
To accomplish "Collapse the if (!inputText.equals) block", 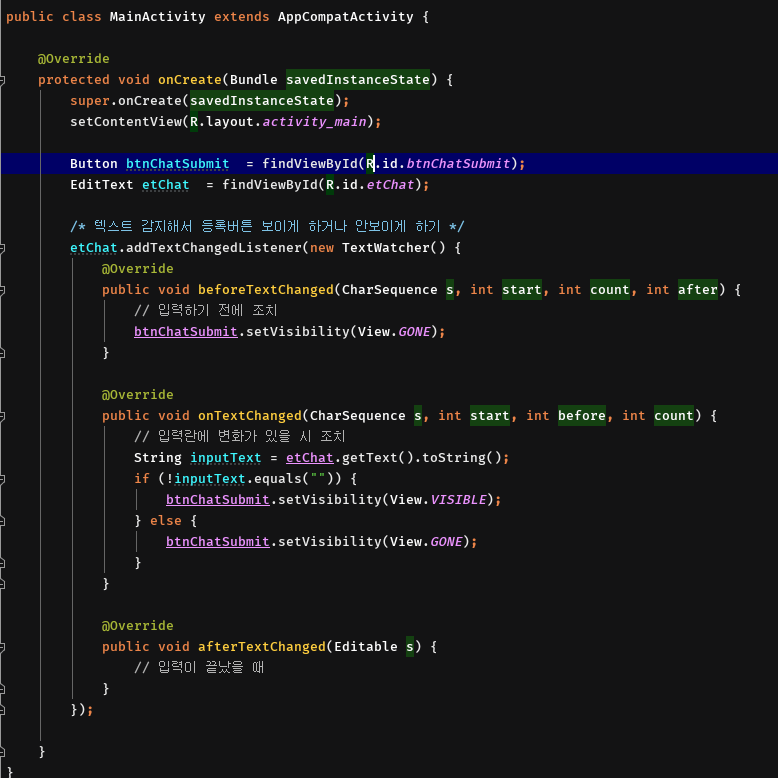I will [x=2, y=479].
